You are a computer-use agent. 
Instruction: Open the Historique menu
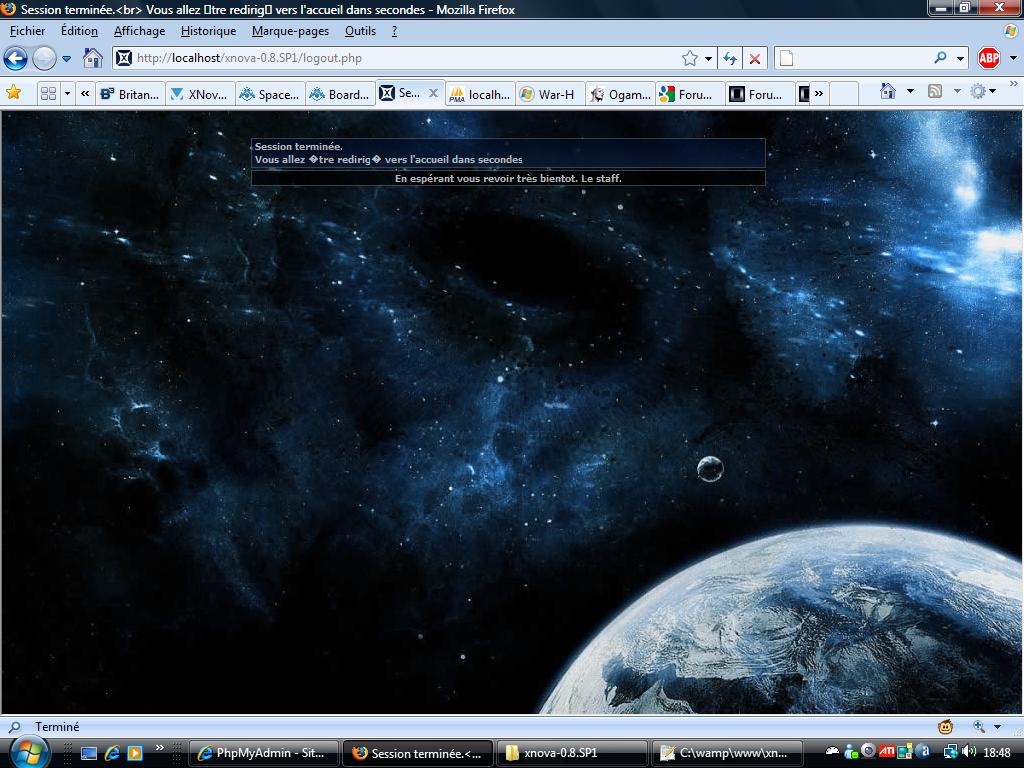(208, 31)
